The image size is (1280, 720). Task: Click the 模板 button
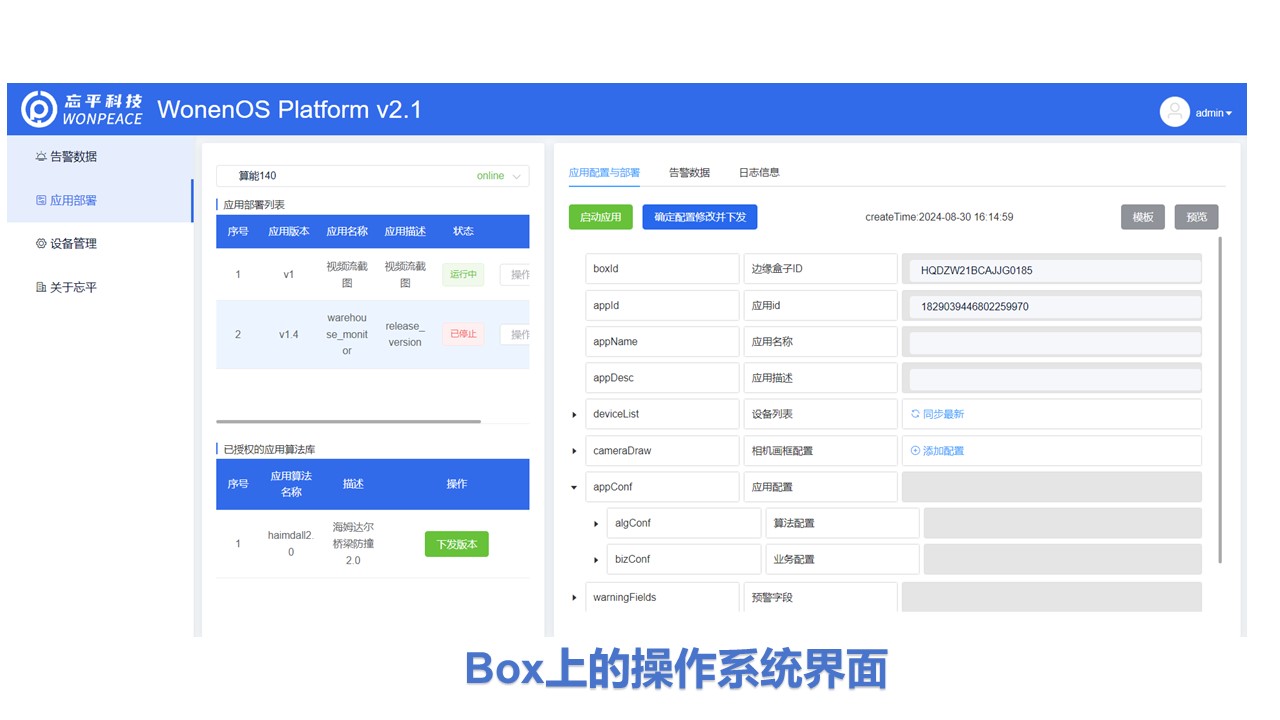click(1143, 217)
